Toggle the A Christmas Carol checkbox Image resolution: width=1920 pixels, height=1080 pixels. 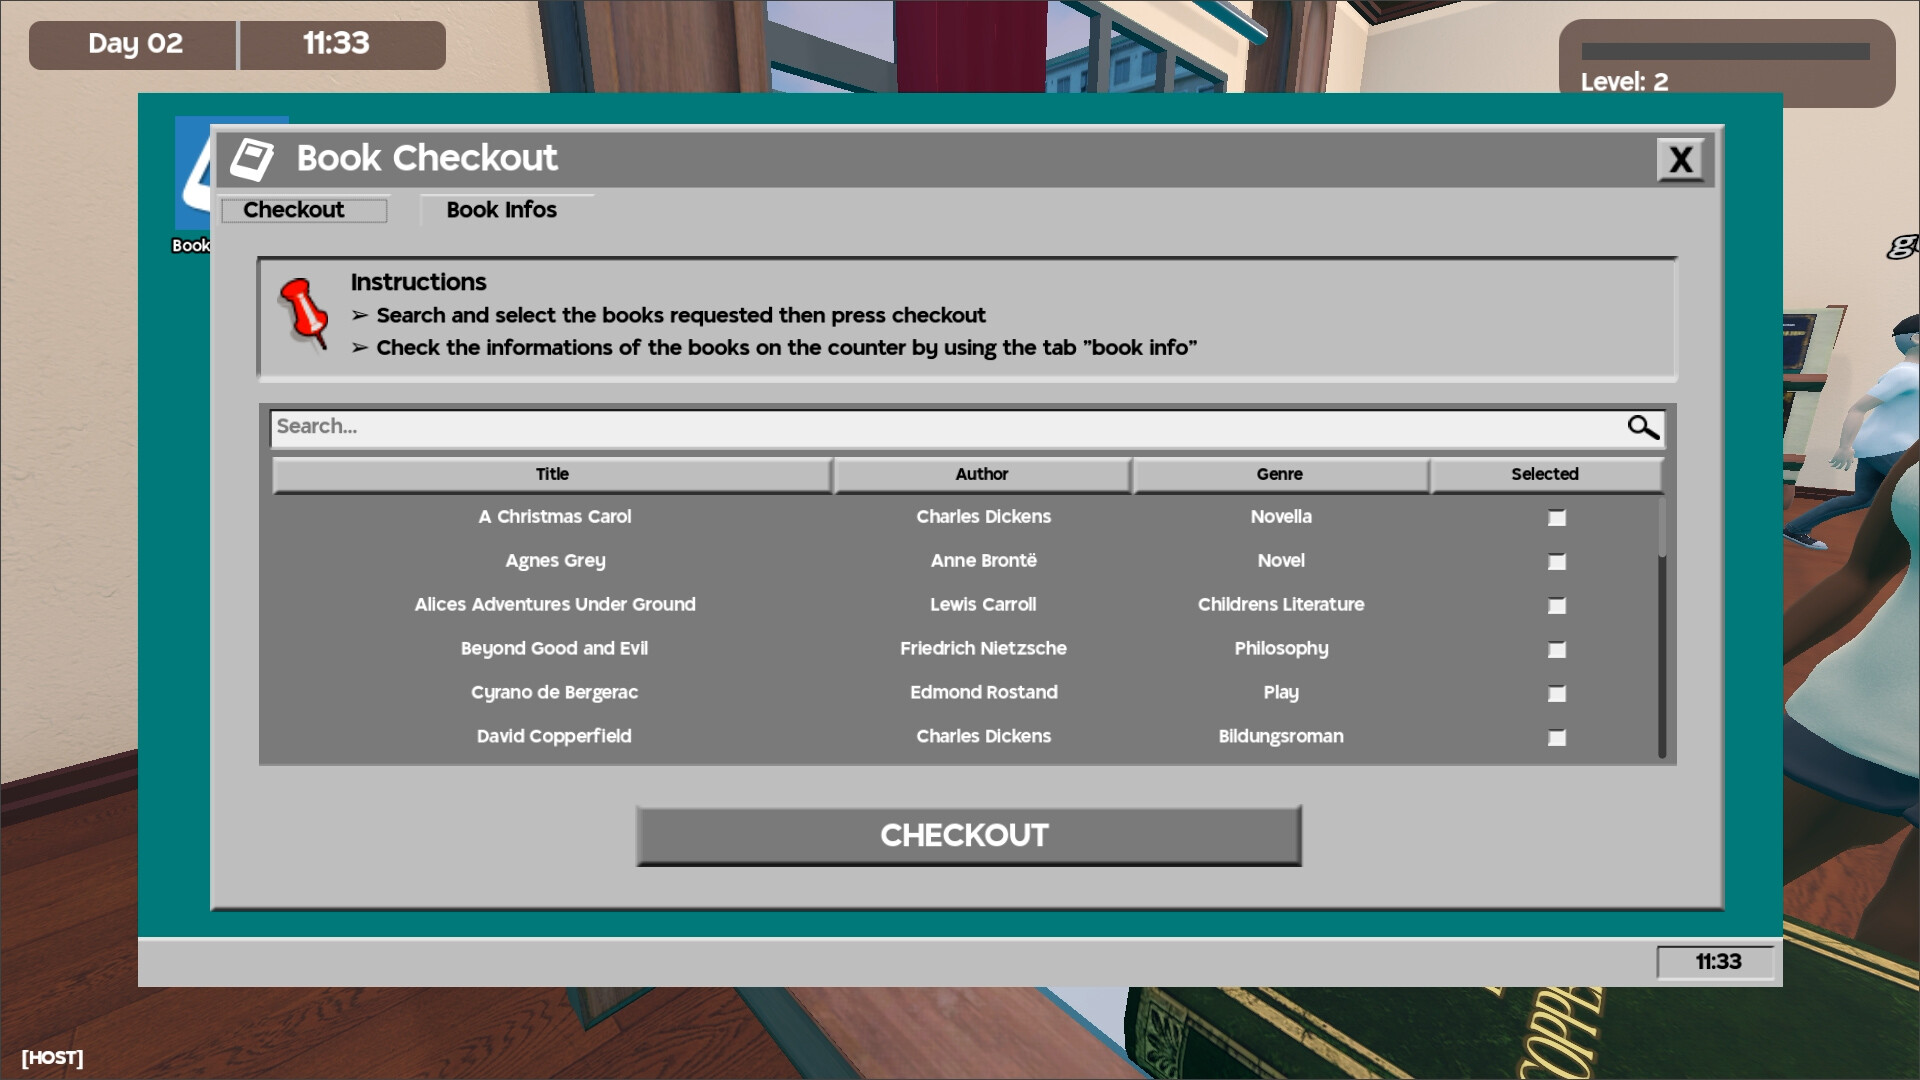[1557, 517]
